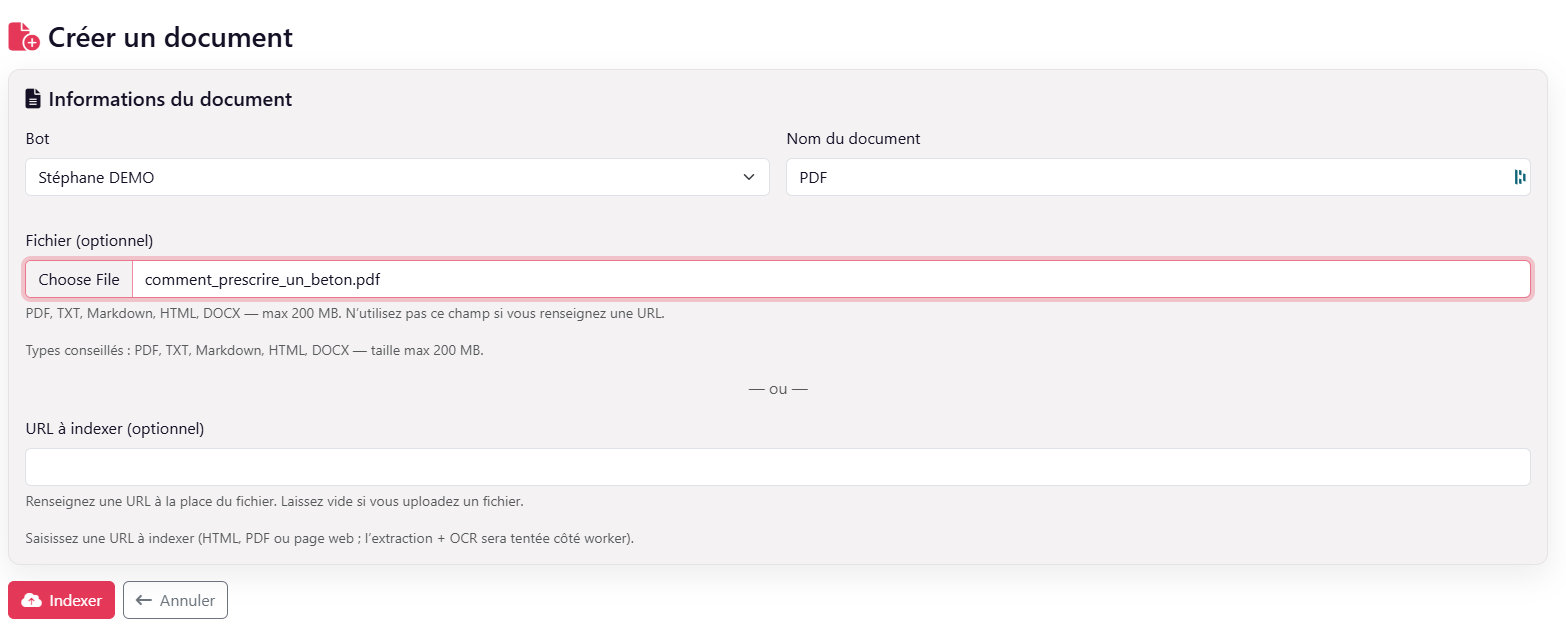
Task: Click the "URL à indexer (optionnel)" label
Action: pyautogui.click(x=115, y=428)
